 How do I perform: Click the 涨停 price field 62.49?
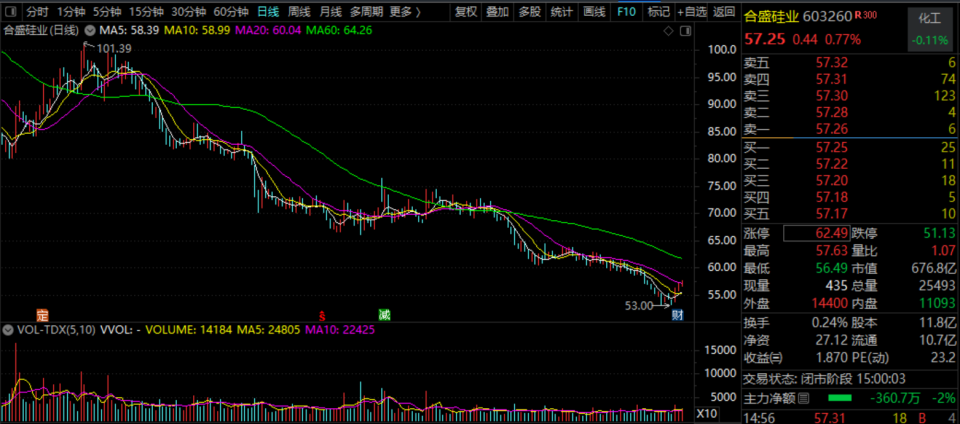coord(816,233)
